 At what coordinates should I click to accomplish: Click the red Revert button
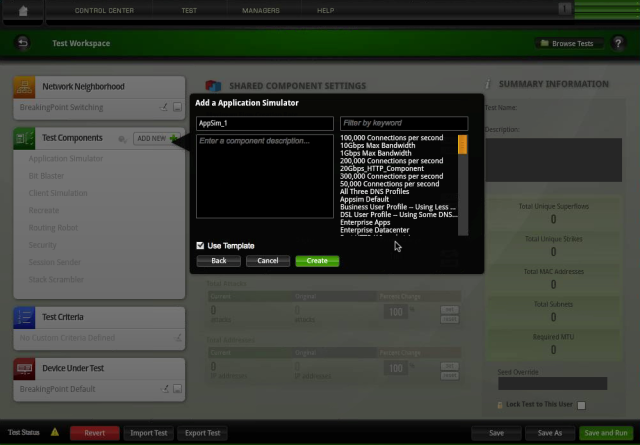click(95, 433)
